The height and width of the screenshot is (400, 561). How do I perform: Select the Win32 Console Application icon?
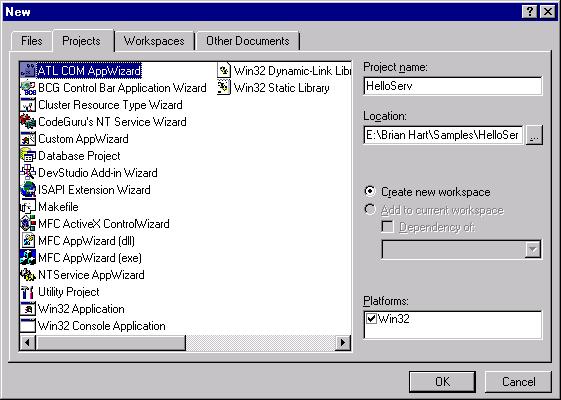[x=28, y=326]
